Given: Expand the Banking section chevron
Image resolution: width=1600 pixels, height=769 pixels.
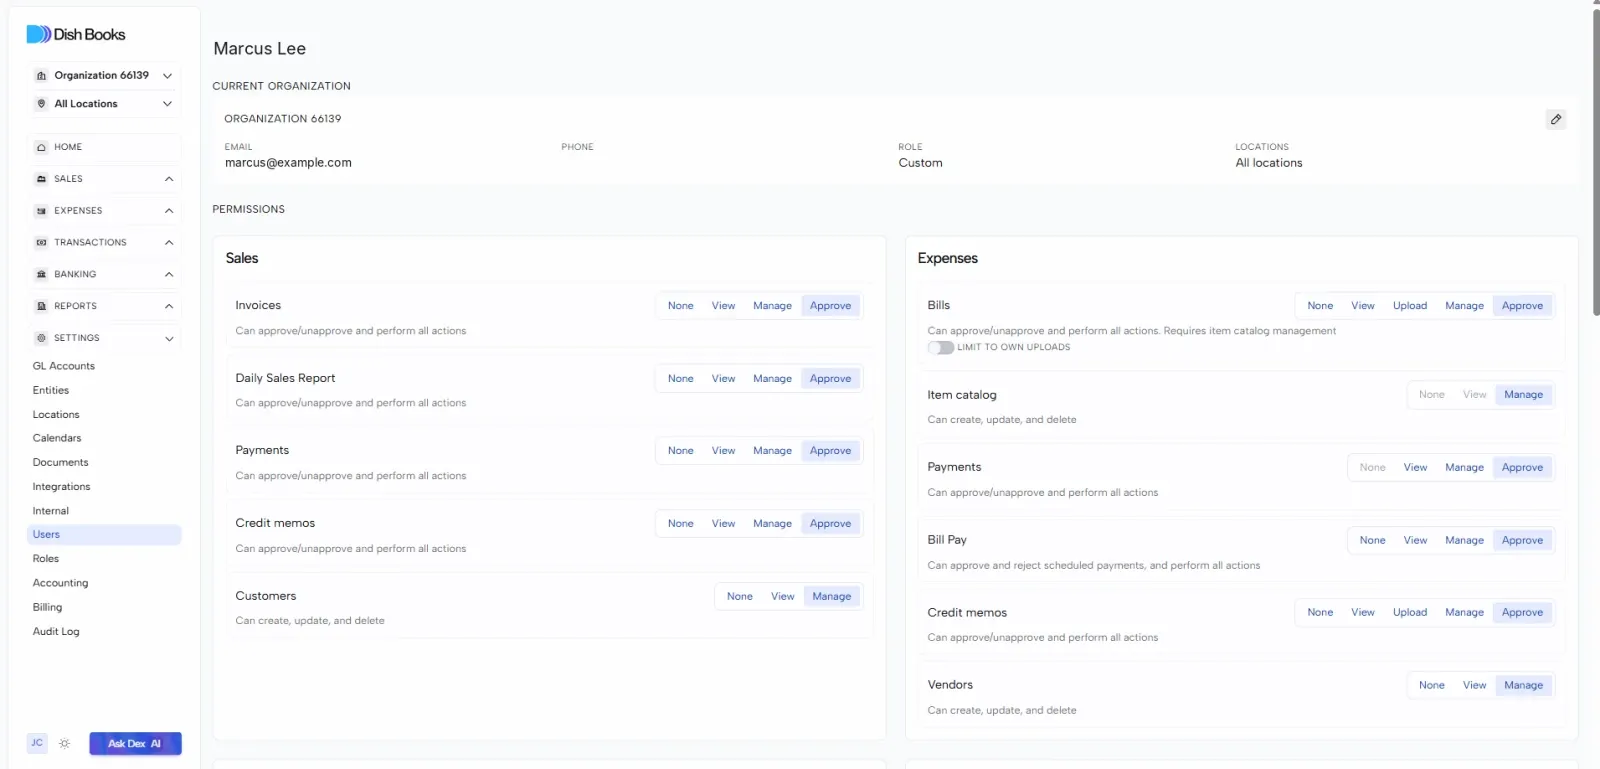Looking at the screenshot, I should point(169,274).
